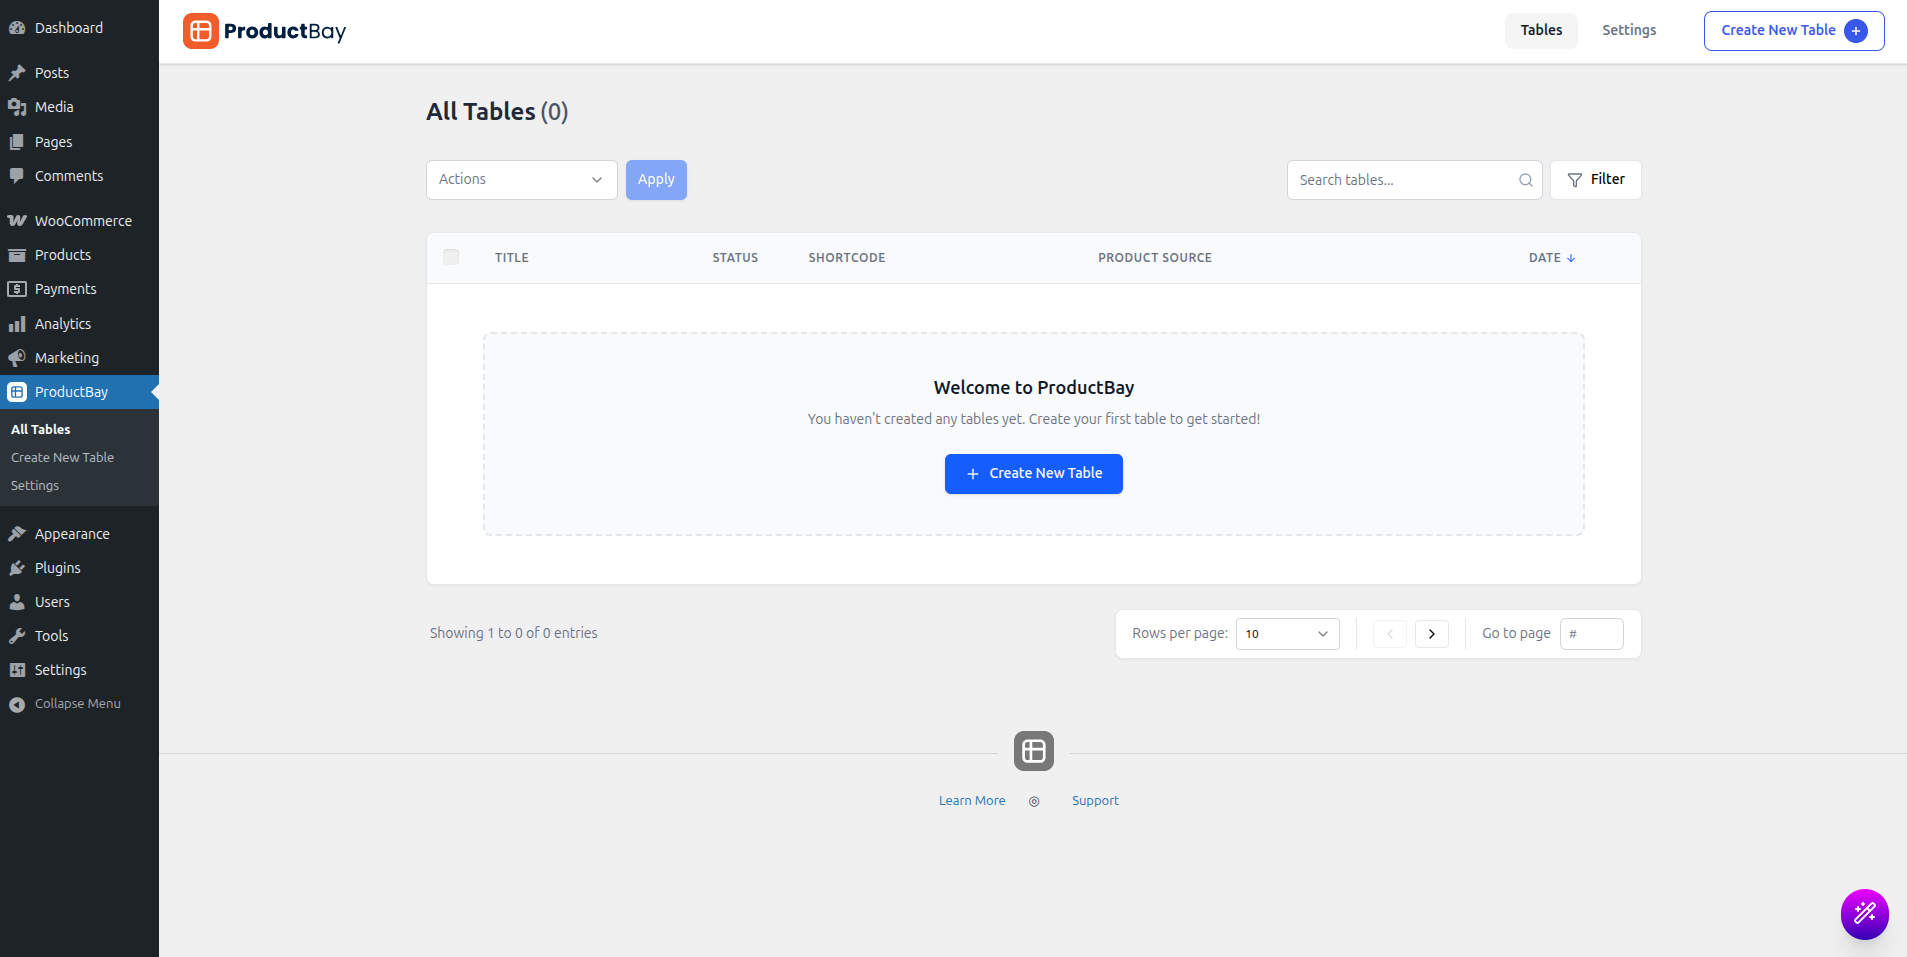Click the ProductBay logo in the top bar
This screenshot has width=1907, height=957.
263,31
